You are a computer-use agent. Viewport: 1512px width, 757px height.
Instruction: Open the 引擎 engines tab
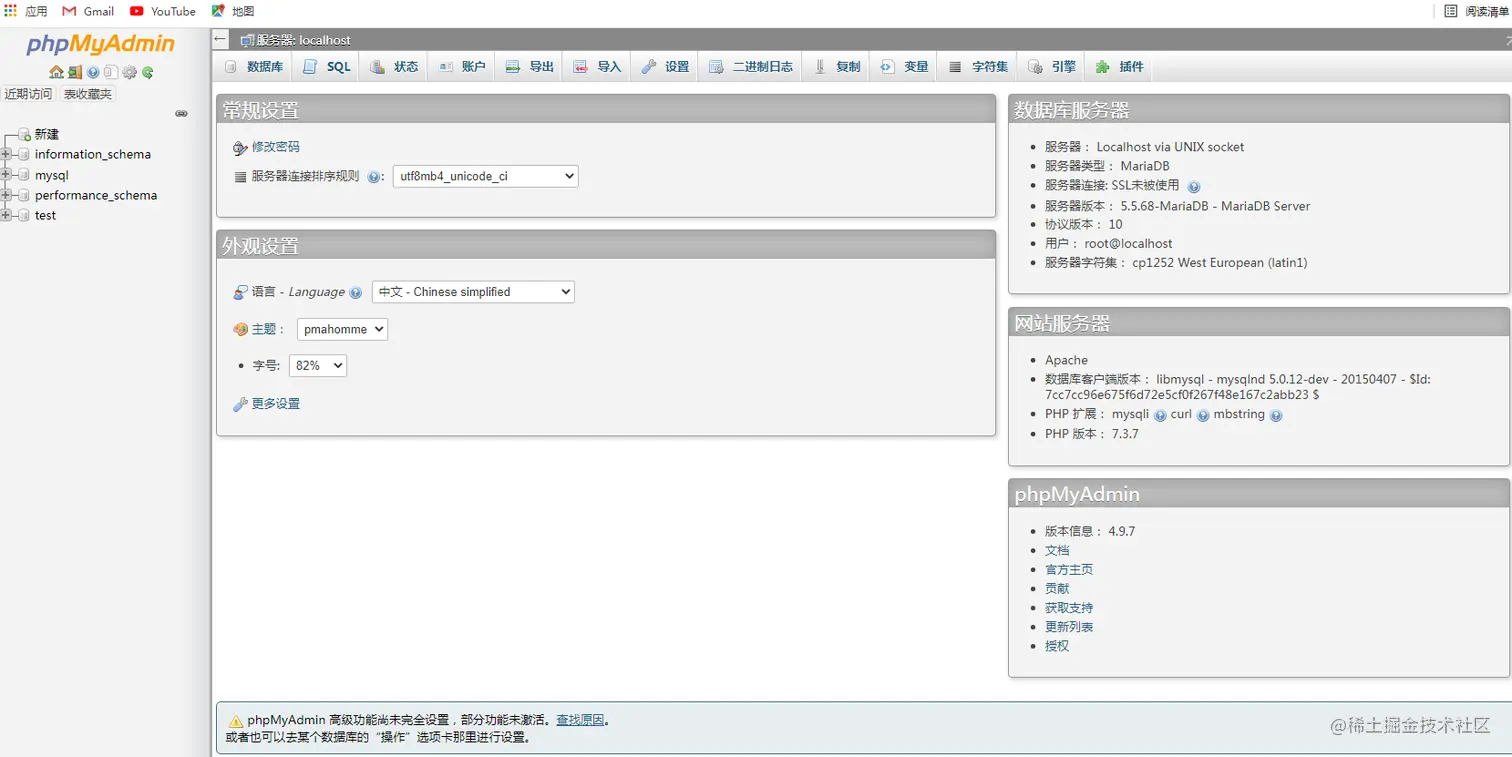tap(1052, 67)
